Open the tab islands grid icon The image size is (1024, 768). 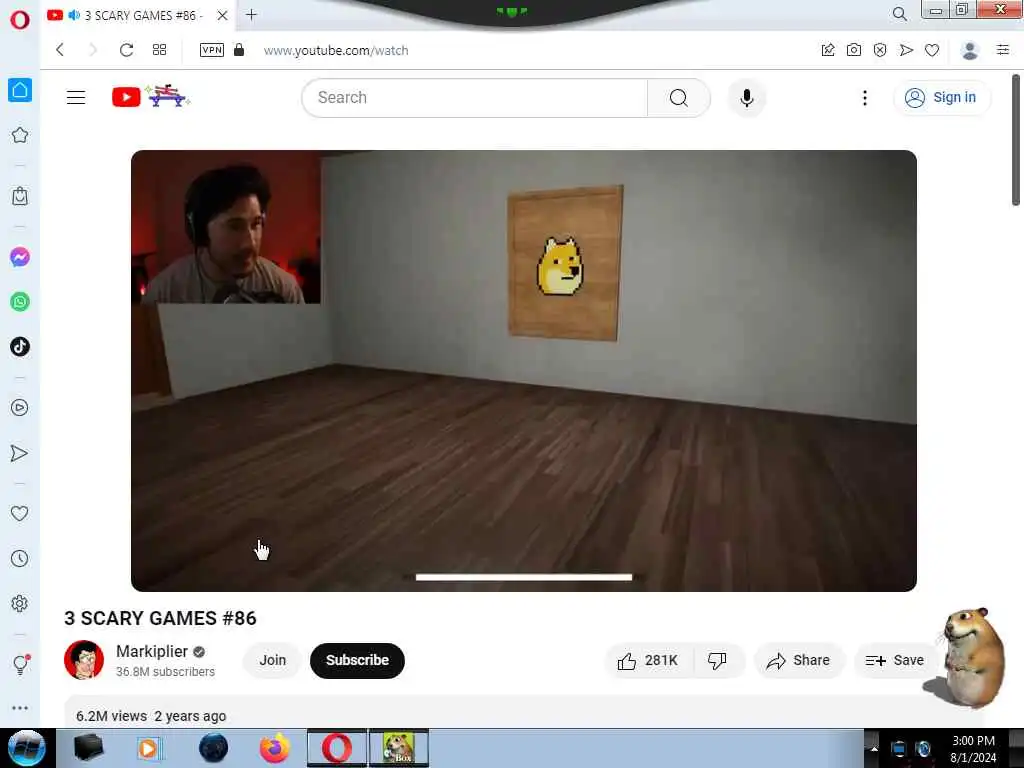pos(159,50)
